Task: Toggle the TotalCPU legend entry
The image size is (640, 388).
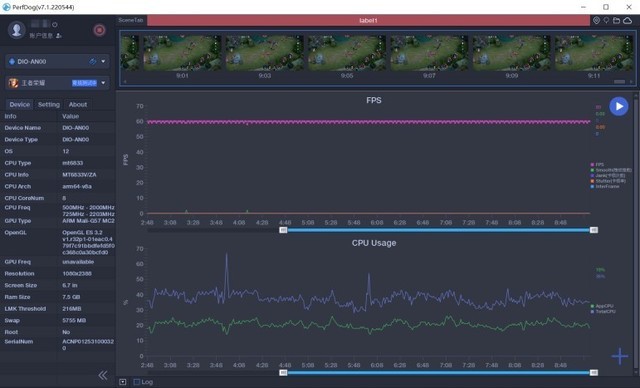Action: [x=603, y=311]
